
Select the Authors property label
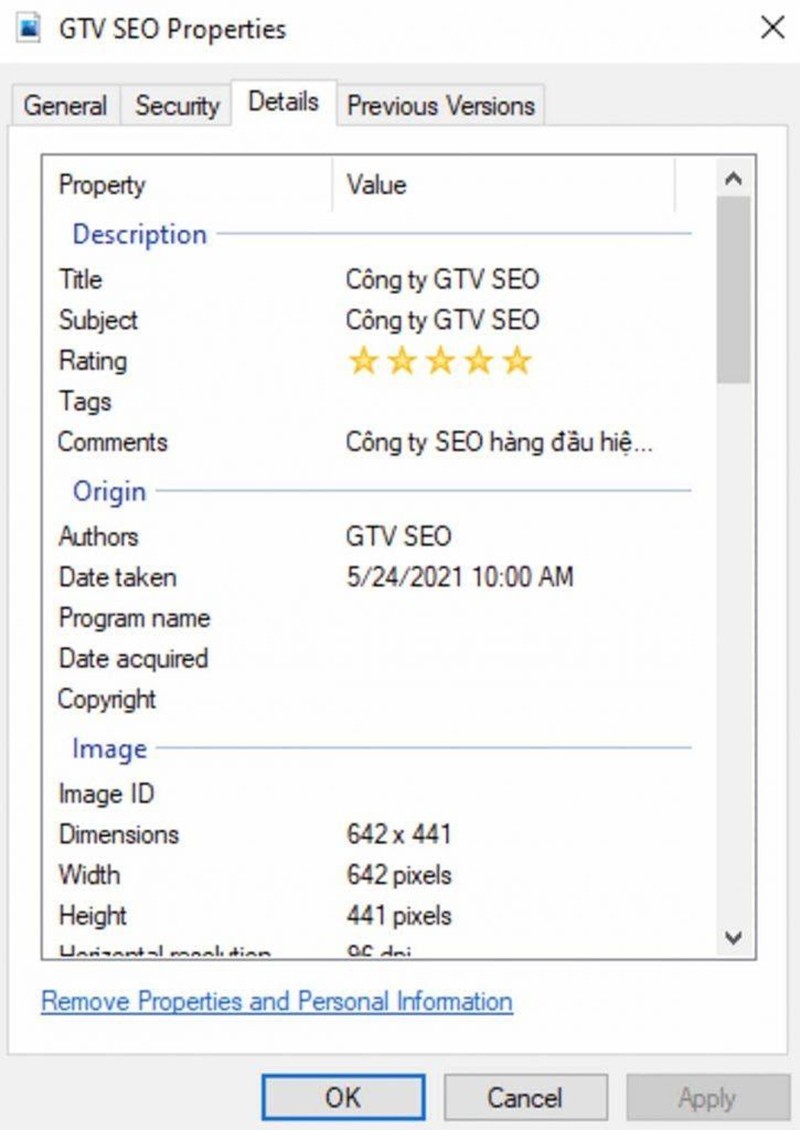coord(98,536)
